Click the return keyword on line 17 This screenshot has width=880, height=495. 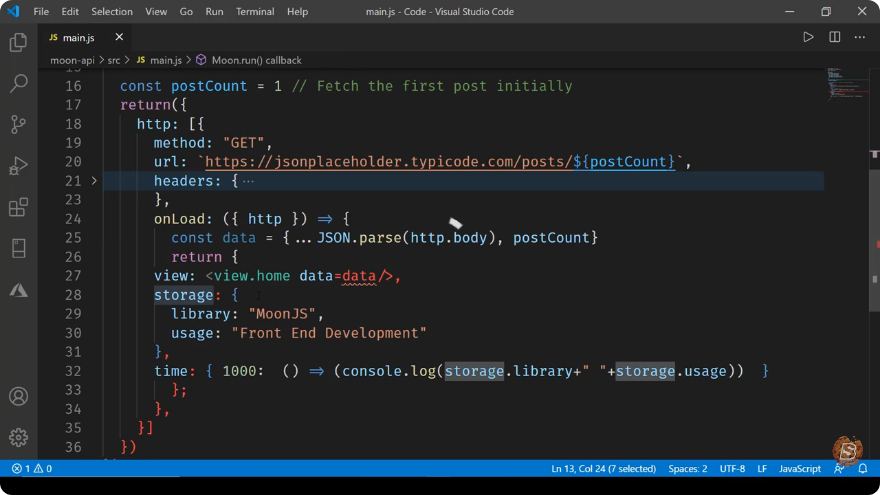[145, 105]
